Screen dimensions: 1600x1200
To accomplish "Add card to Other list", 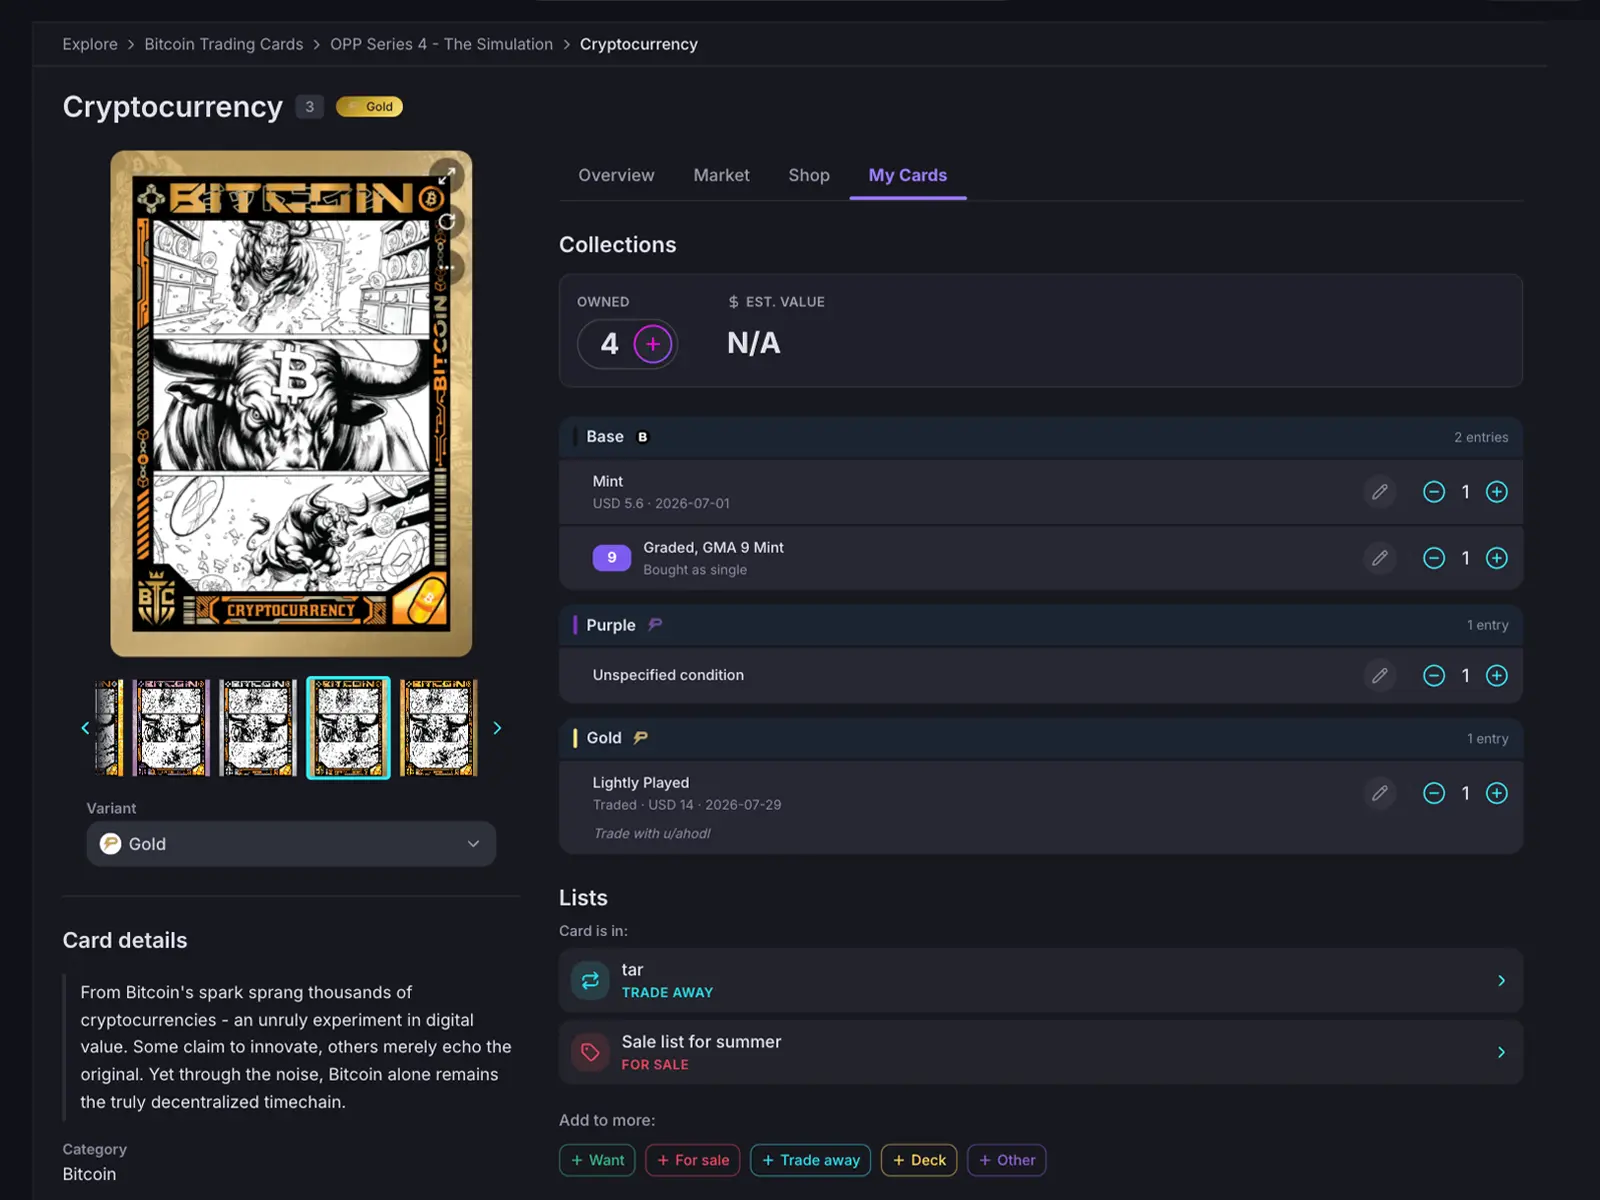I will (1007, 1160).
